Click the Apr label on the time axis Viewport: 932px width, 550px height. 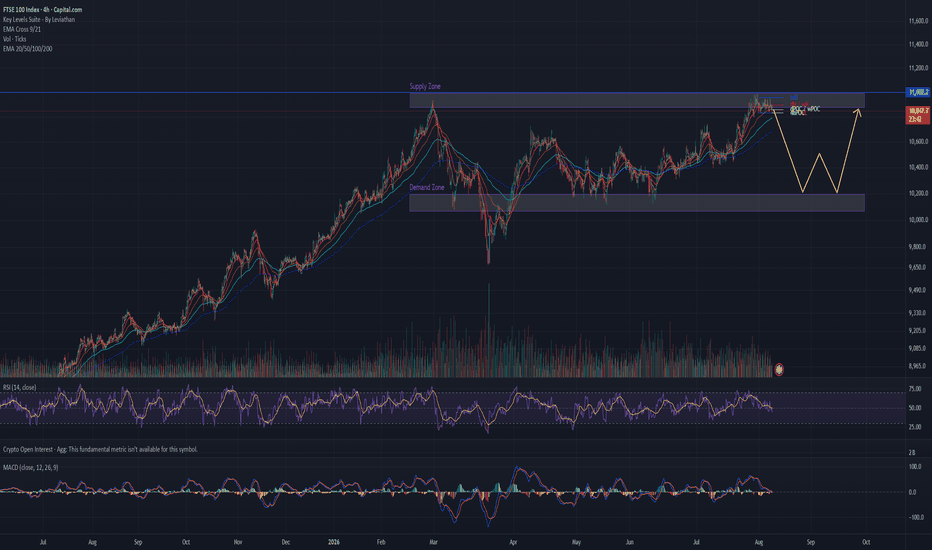(513, 542)
